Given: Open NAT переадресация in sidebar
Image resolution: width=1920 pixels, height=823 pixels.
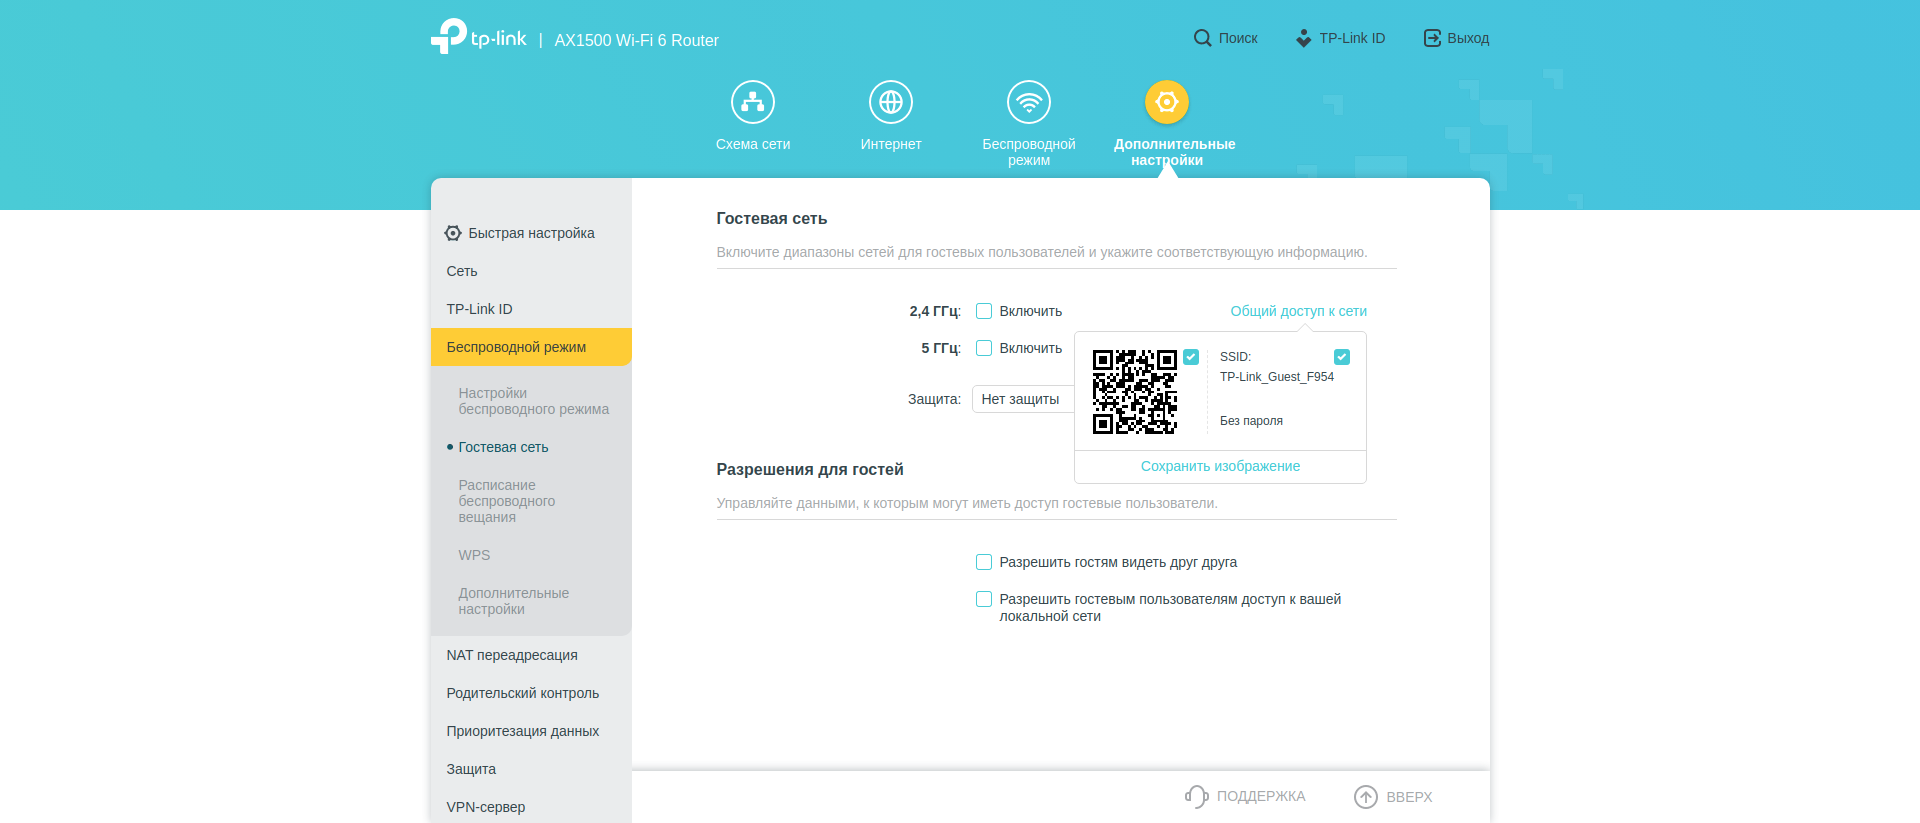Looking at the screenshot, I should tap(512, 655).
